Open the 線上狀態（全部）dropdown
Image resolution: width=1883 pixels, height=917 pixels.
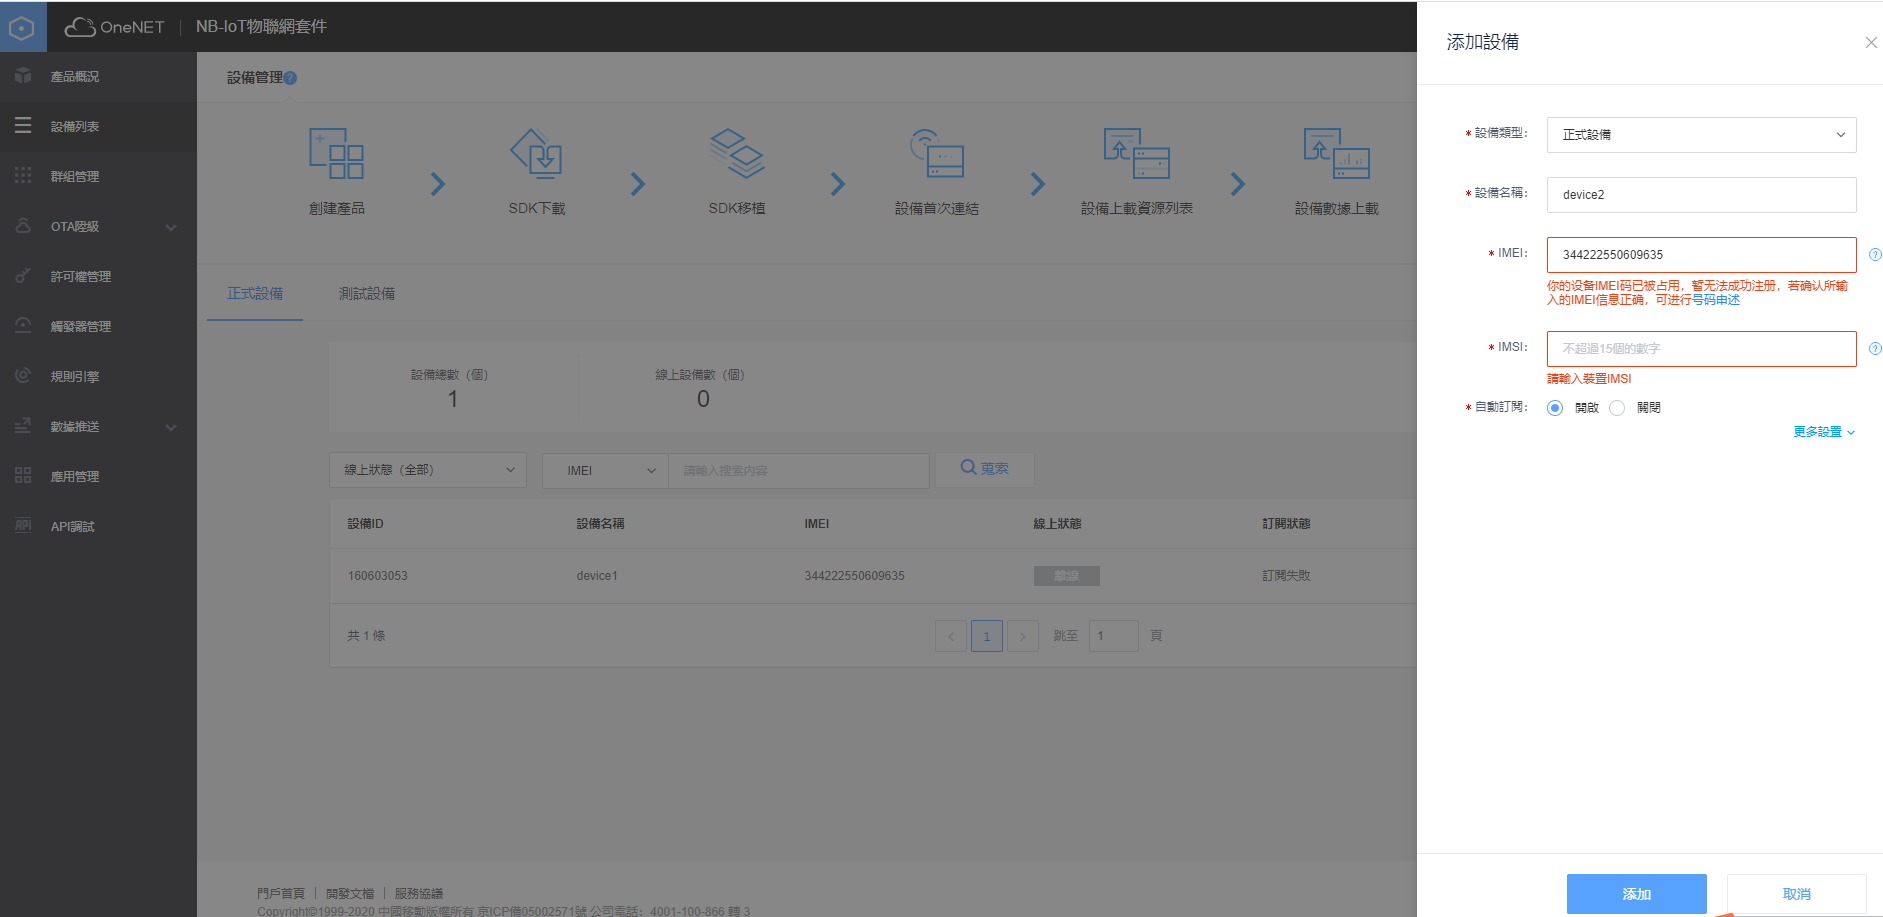(428, 470)
